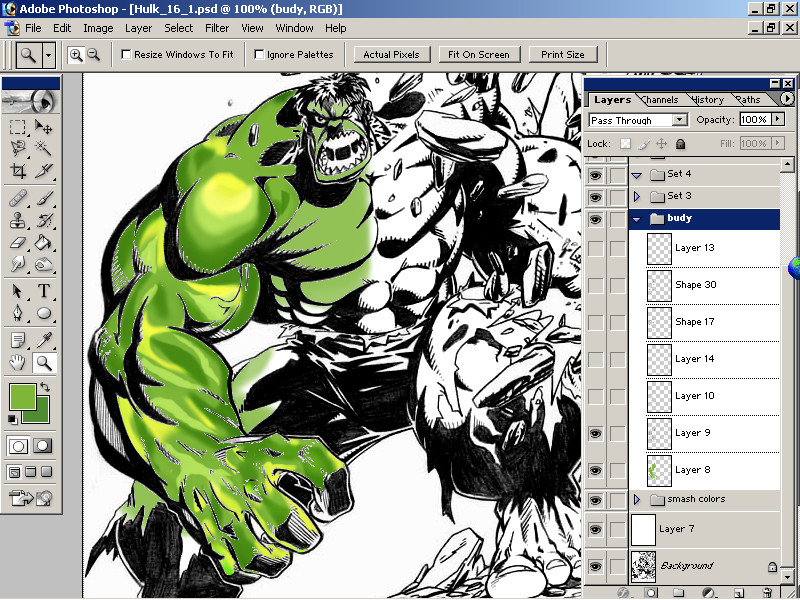
Task: Hide the Background layer
Action: 595,566
